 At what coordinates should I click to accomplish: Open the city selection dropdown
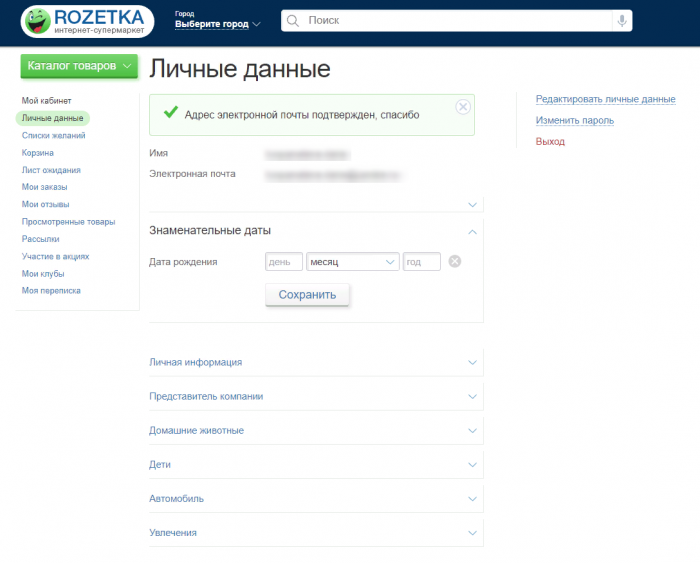[217, 24]
